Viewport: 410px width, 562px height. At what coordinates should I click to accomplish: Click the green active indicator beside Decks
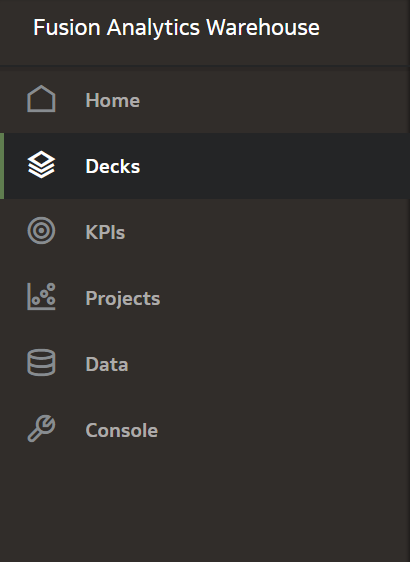[x=2, y=166]
